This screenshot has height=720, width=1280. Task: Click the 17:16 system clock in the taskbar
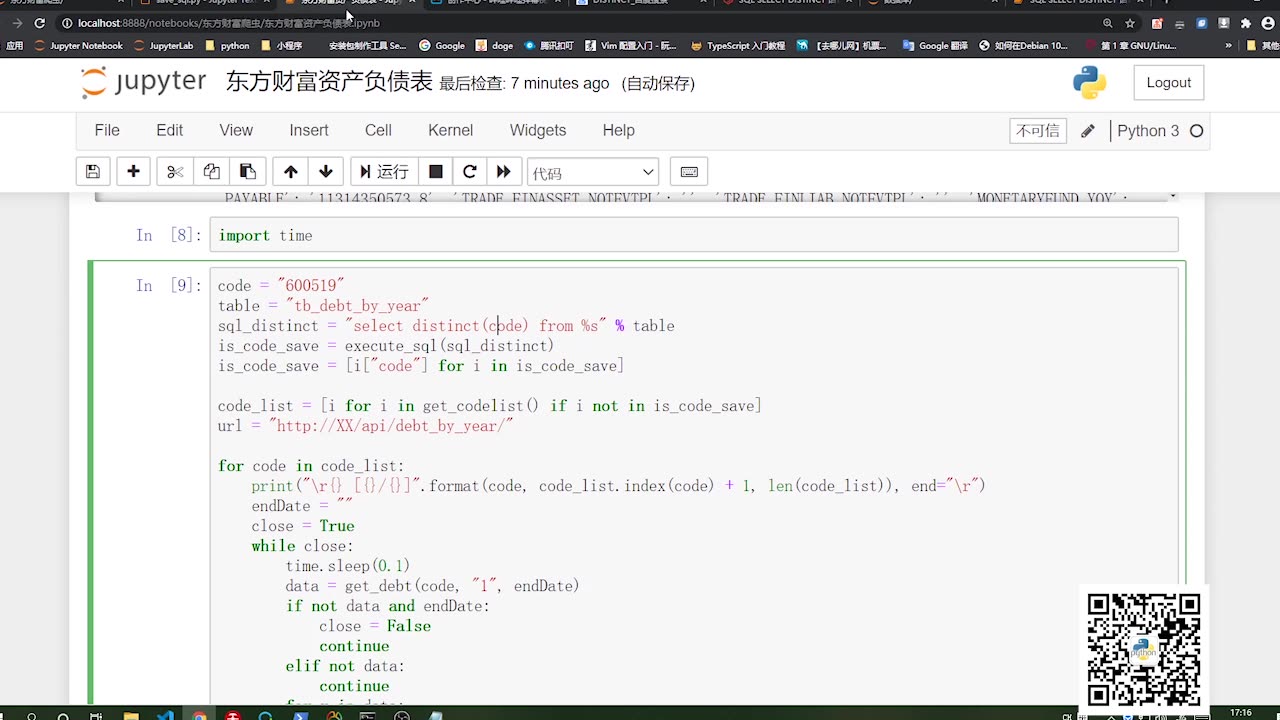[x=1241, y=713]
